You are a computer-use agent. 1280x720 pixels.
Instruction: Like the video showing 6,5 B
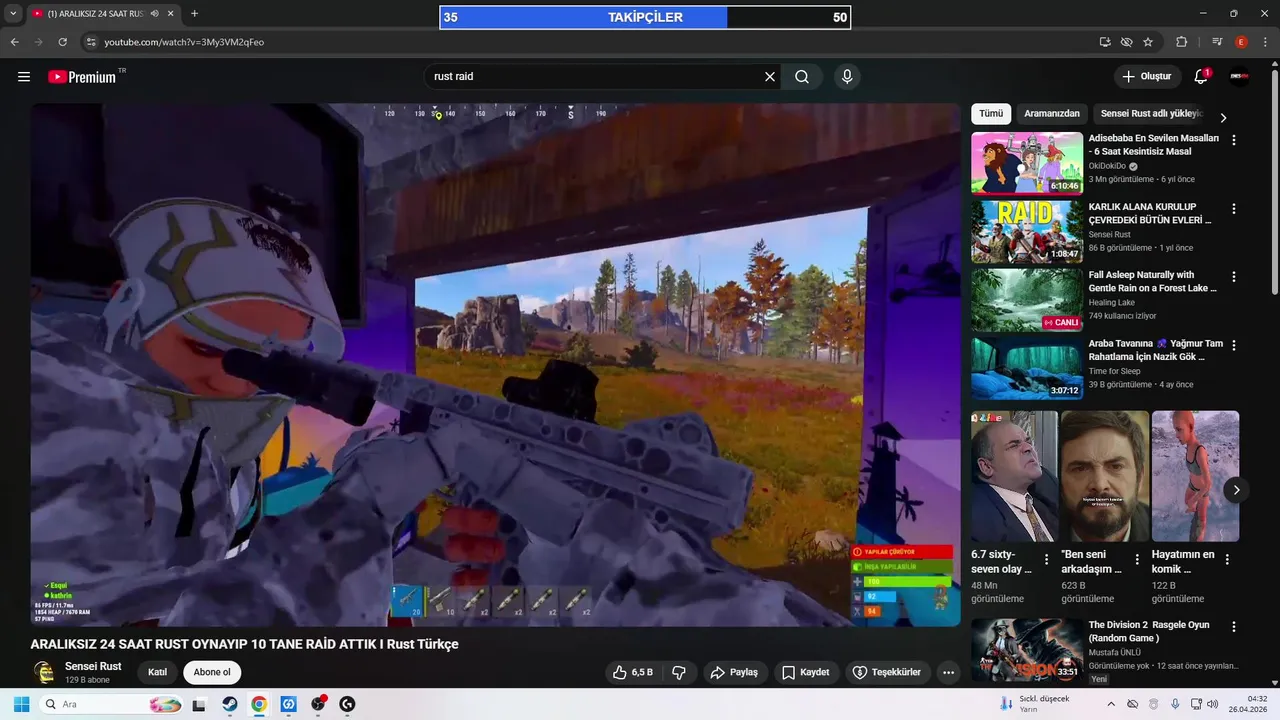tap(633, 672)
